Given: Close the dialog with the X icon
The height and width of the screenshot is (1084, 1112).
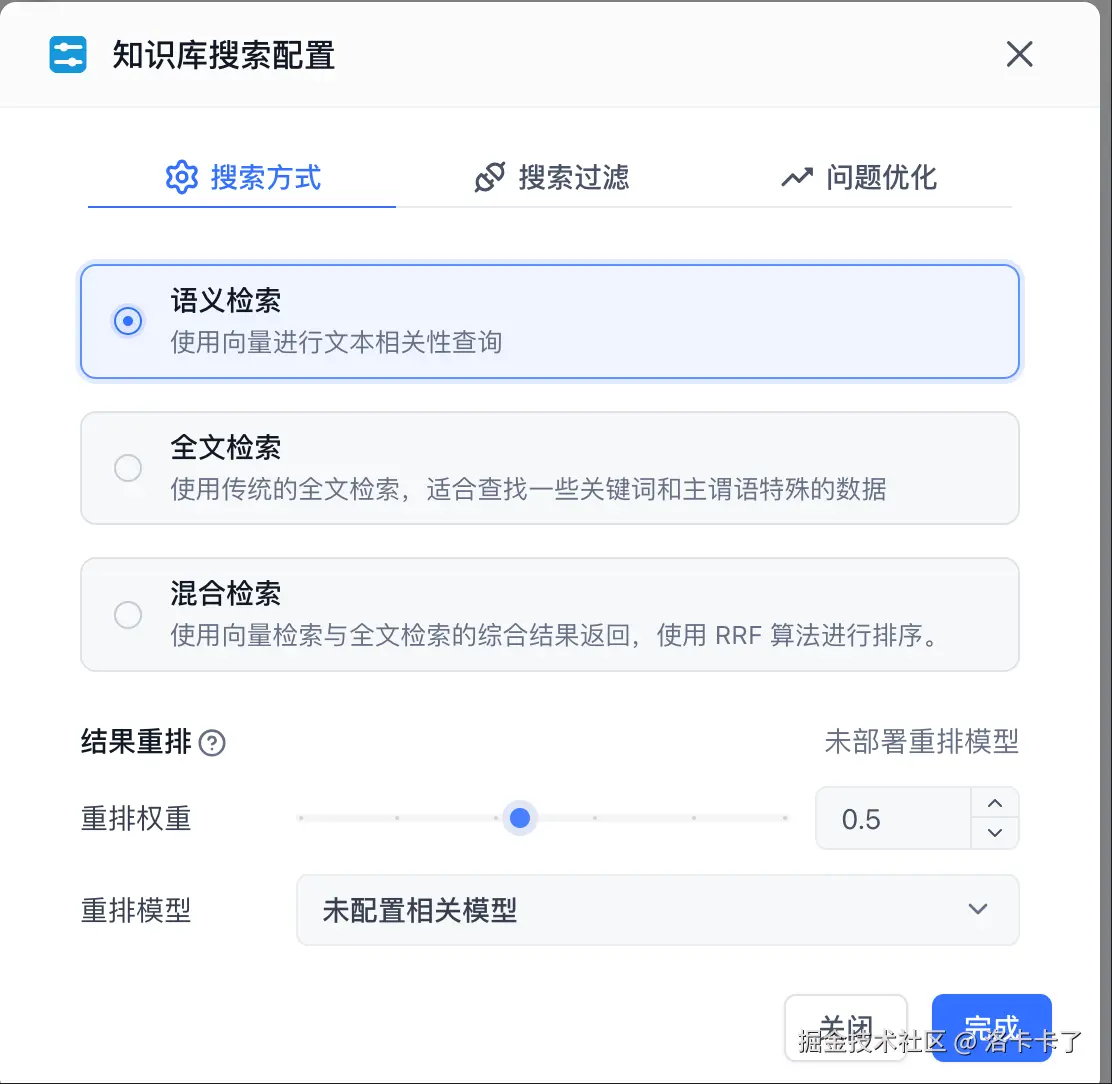Looking at the screenshot, I should click(x=1019, y=54).
